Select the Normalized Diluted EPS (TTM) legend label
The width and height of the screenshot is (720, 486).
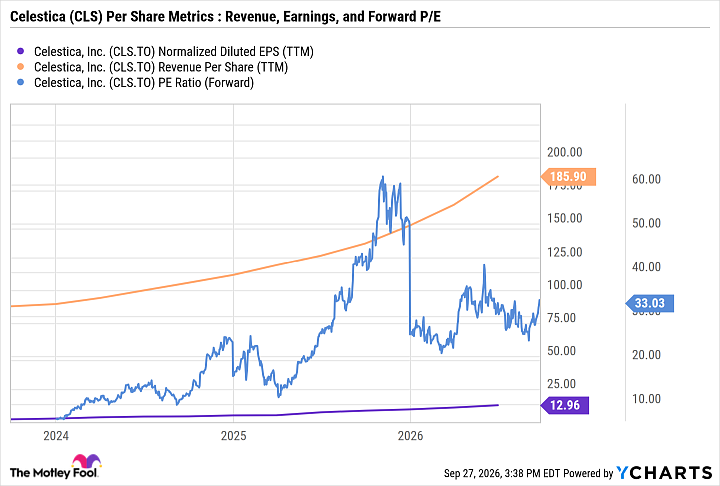[174, 51]
